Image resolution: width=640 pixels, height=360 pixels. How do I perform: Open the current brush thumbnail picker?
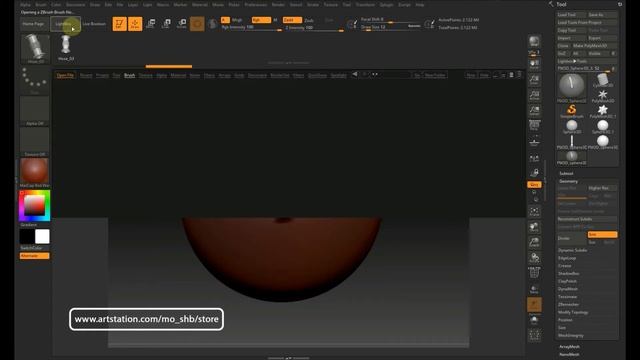point(35,48)
